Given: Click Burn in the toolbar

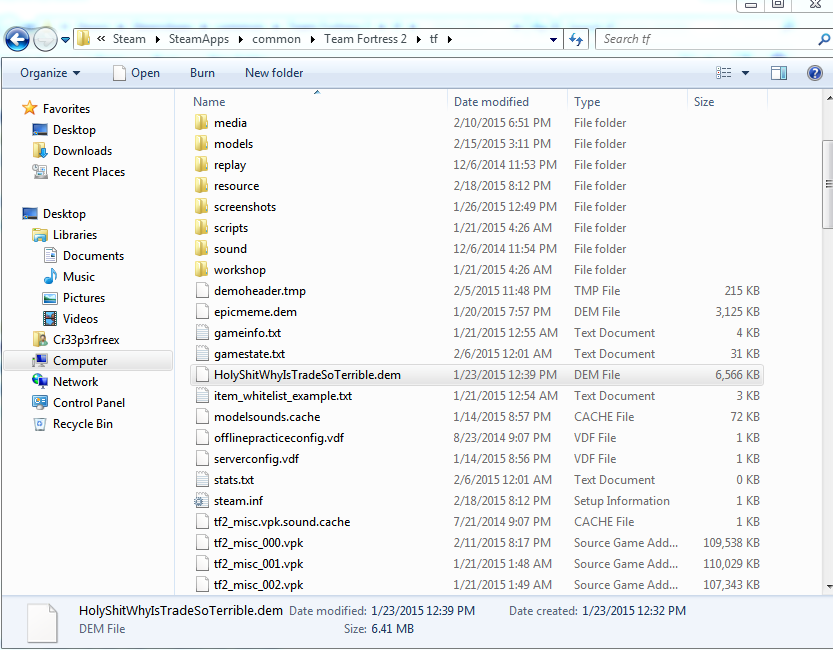Looking at the screenshot, I should click(202, 73).
